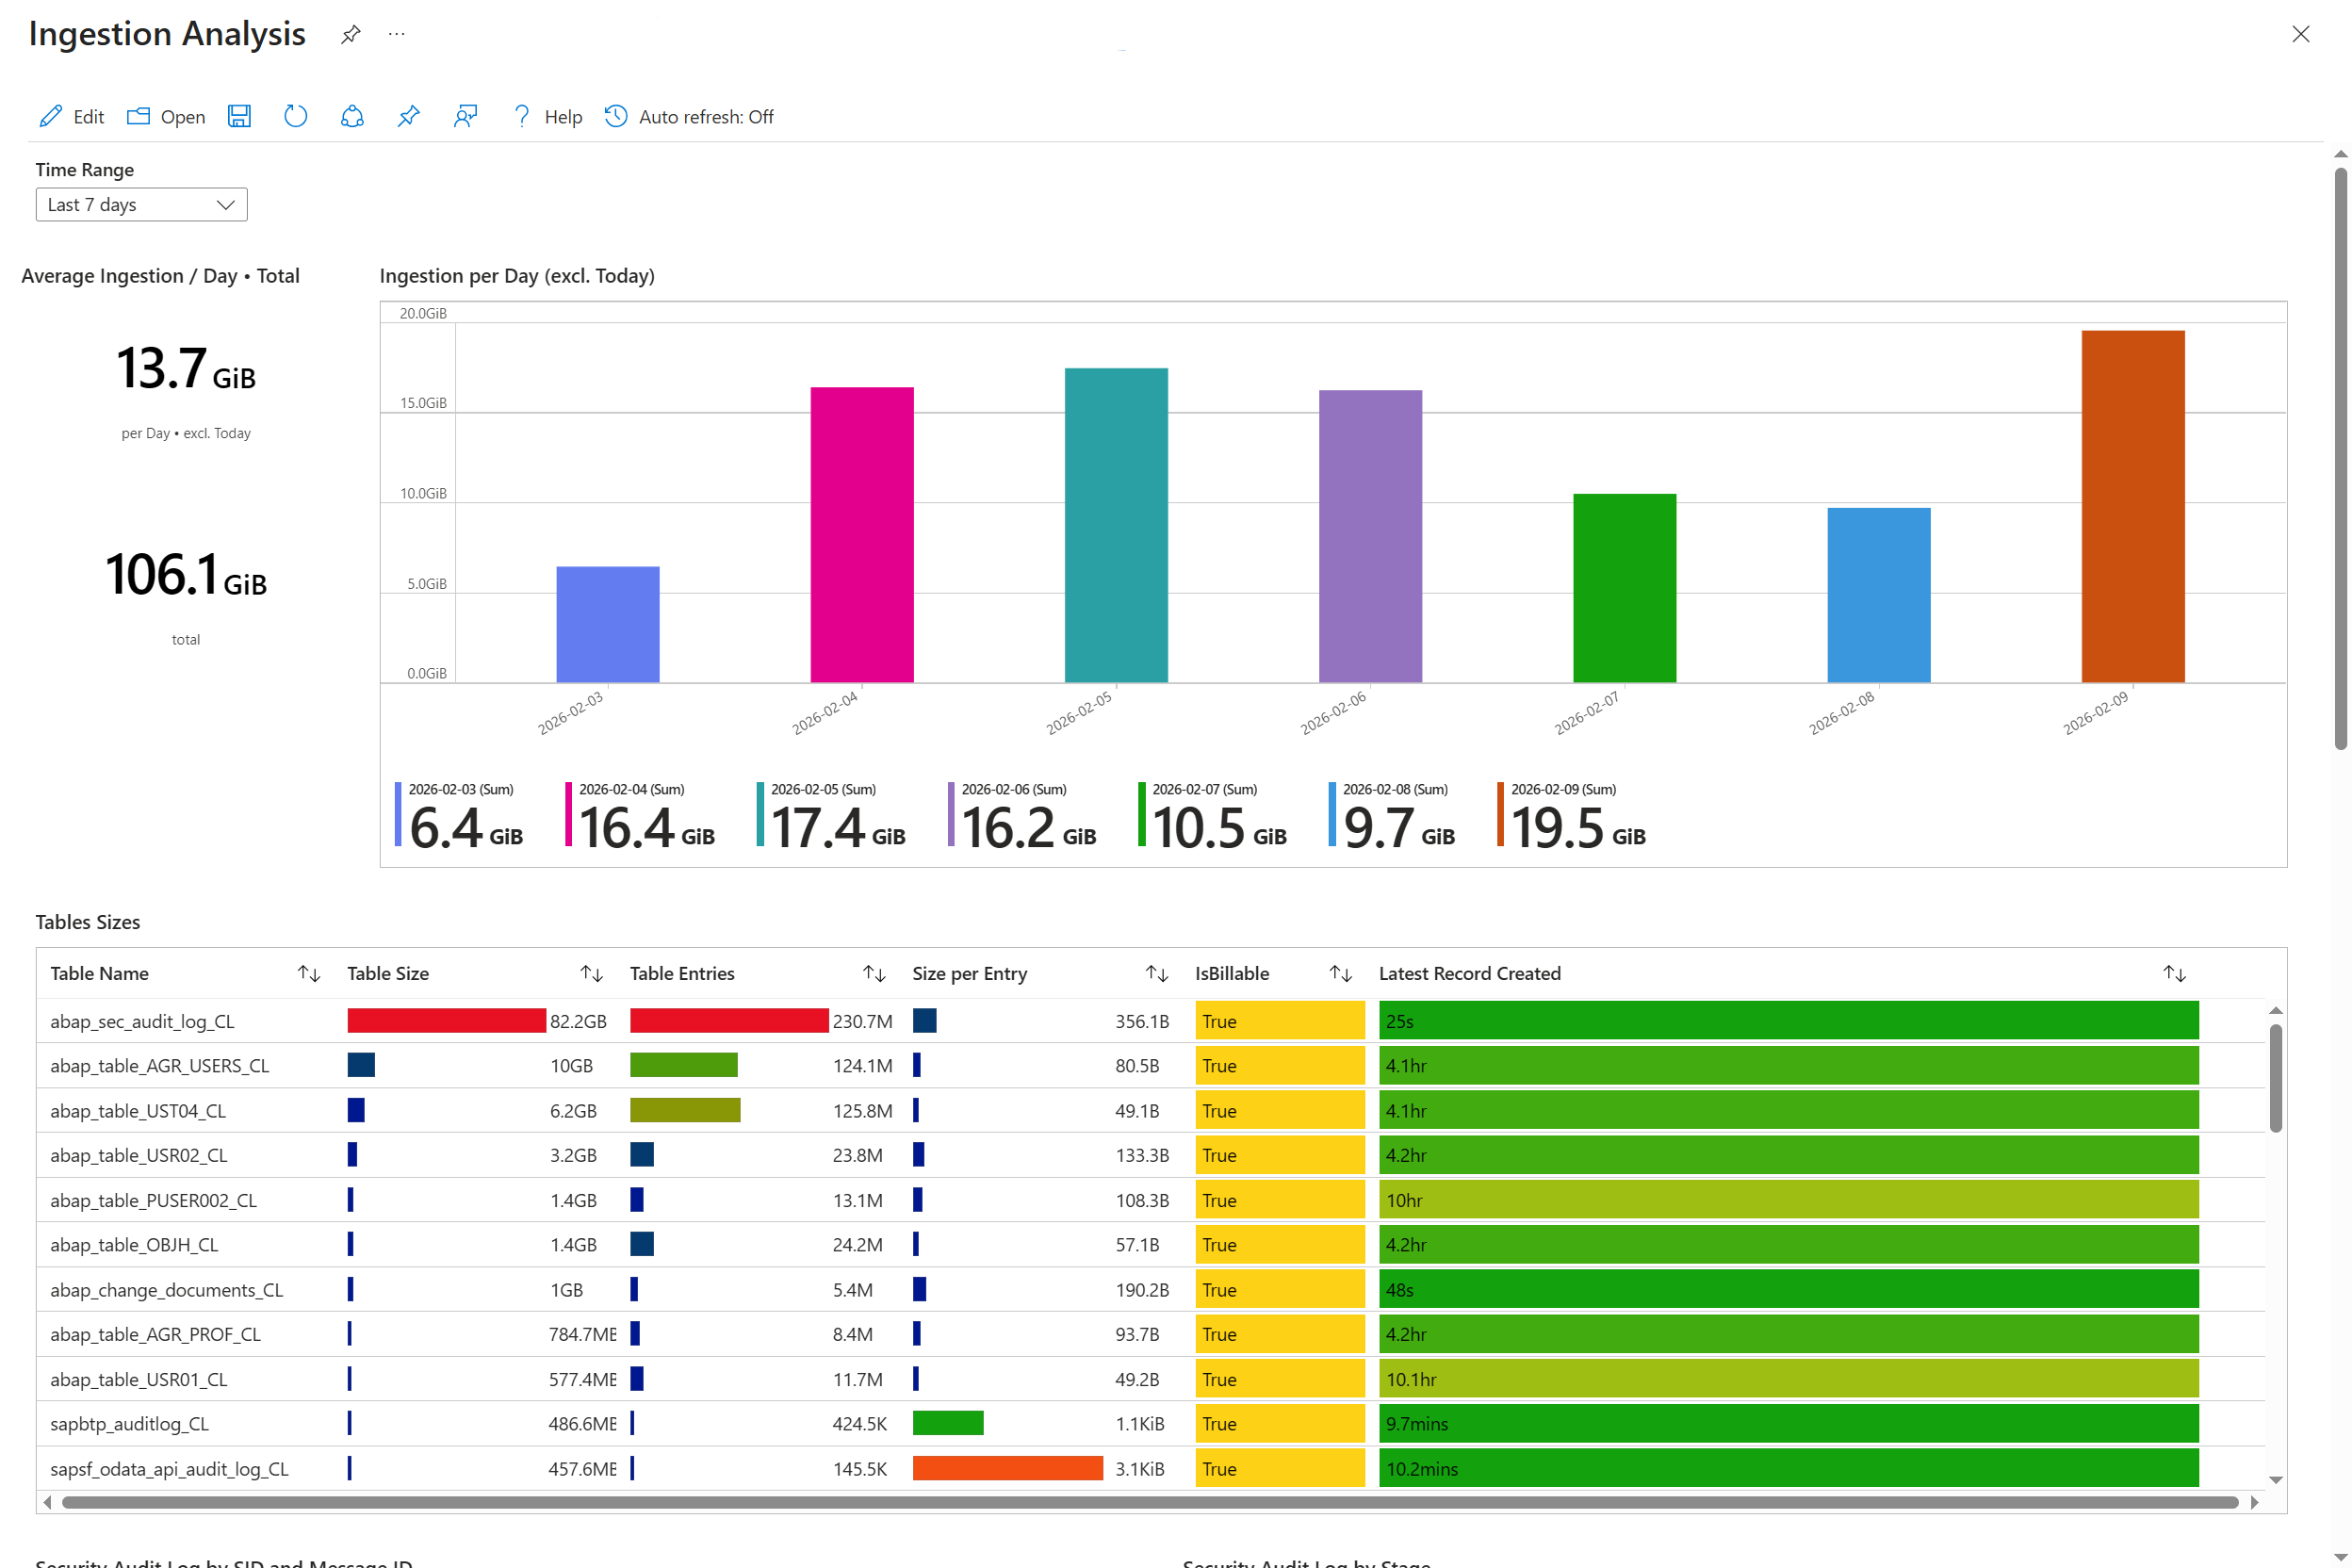This screenshot has height=1568, width=2352.
Task: Select the abap_table_USR02_CL row
Action: click(x=1150, y=1155)
